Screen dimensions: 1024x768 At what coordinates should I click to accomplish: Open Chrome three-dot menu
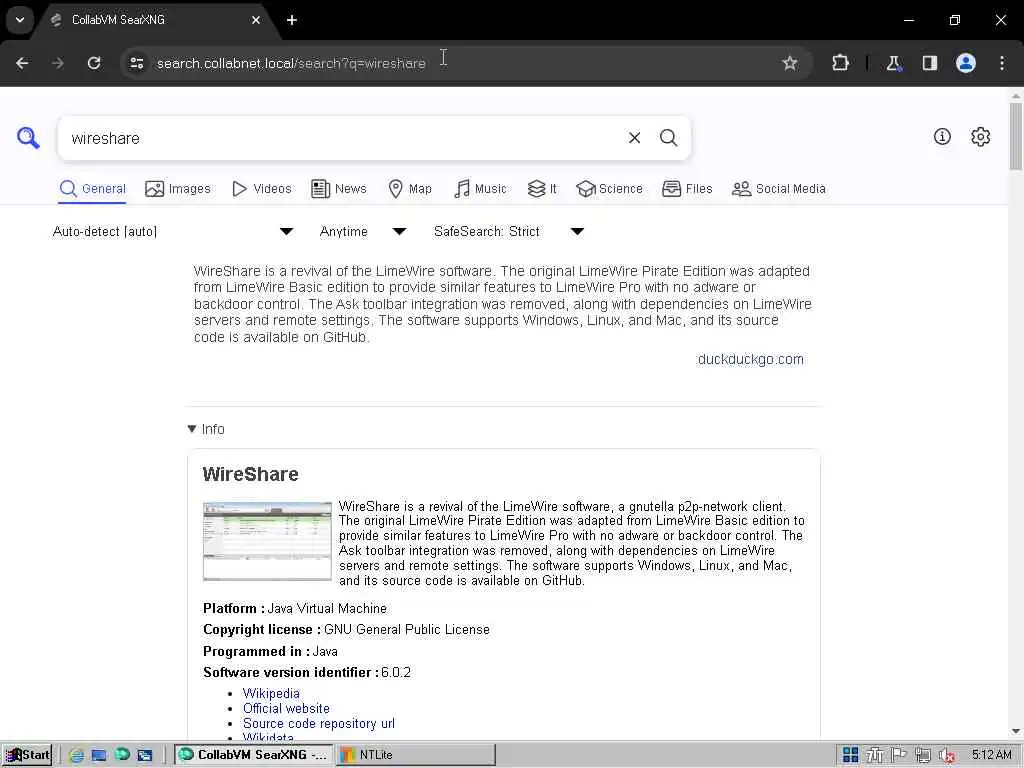point(1002,63)
